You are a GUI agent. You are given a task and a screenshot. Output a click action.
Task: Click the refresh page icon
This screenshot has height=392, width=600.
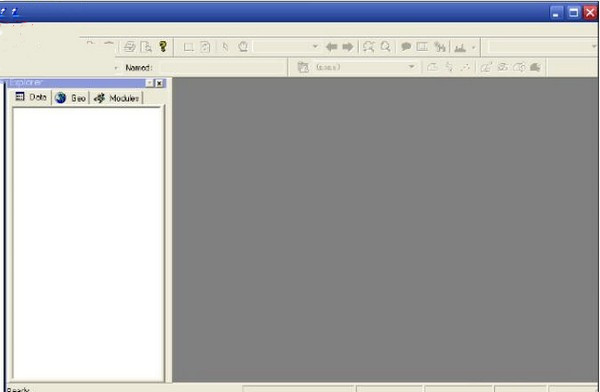click(x=205, y=47)
